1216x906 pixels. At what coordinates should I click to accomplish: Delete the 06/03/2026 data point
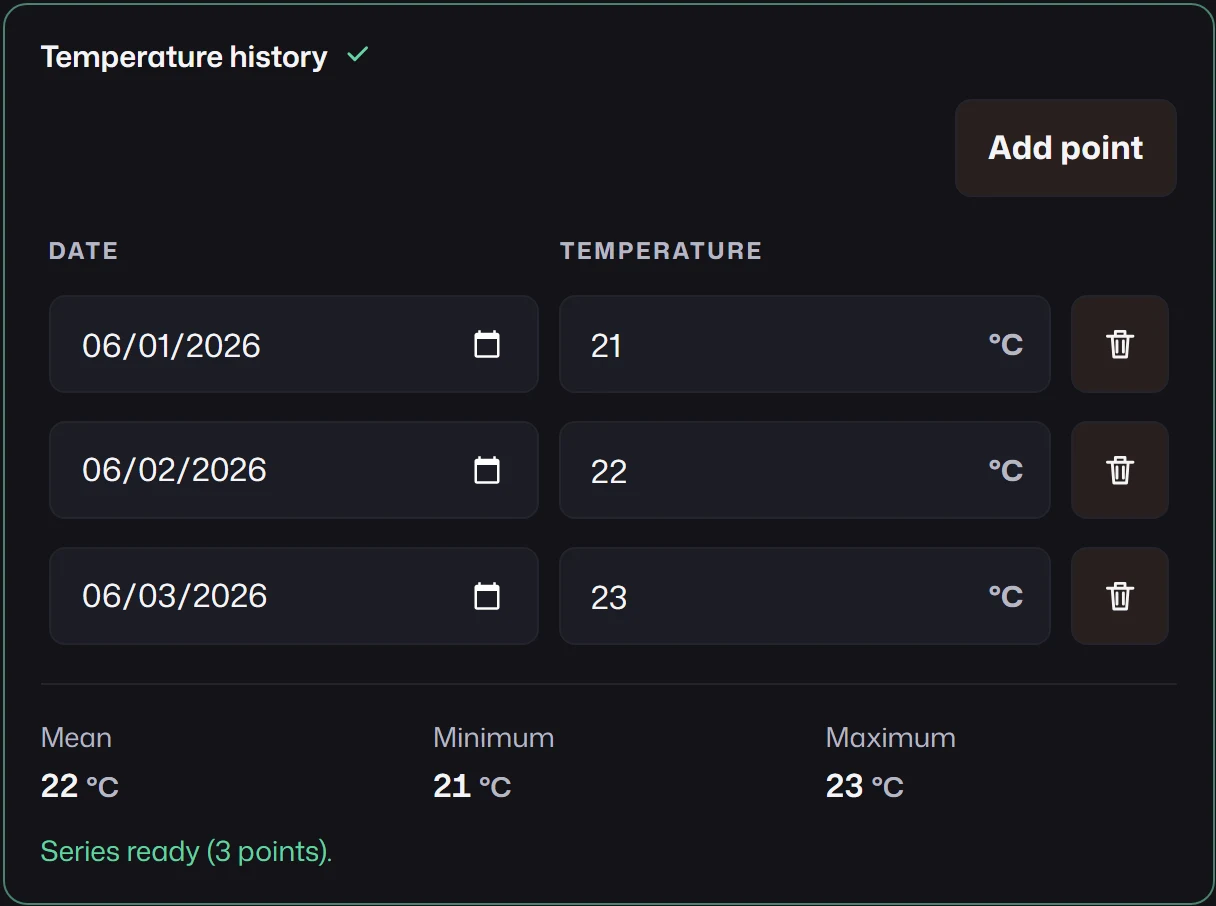tap(1120, 596)
